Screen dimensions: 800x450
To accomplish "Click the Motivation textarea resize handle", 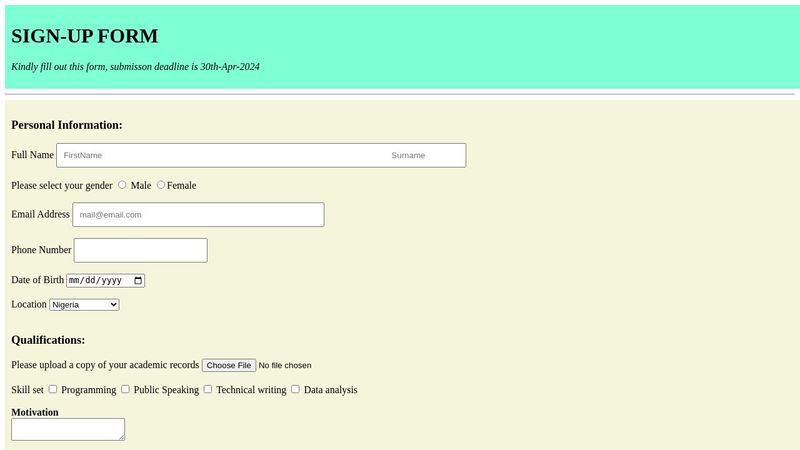I will [121, 437].
